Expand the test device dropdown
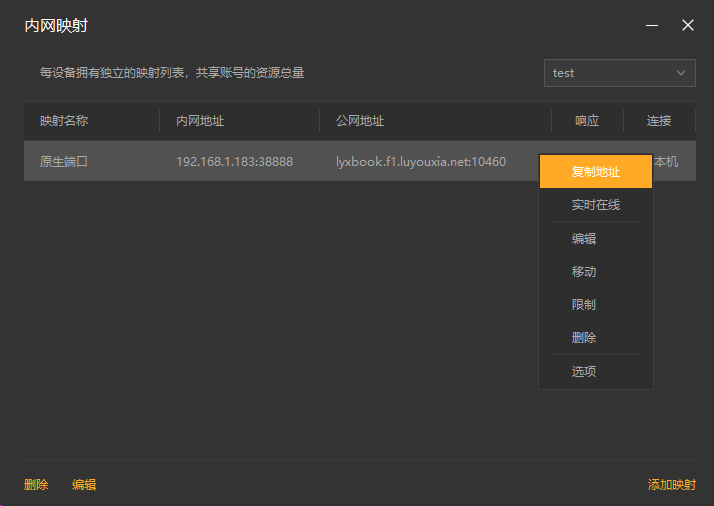This screenshot has height=506, width=714. (x=619, y=73)
